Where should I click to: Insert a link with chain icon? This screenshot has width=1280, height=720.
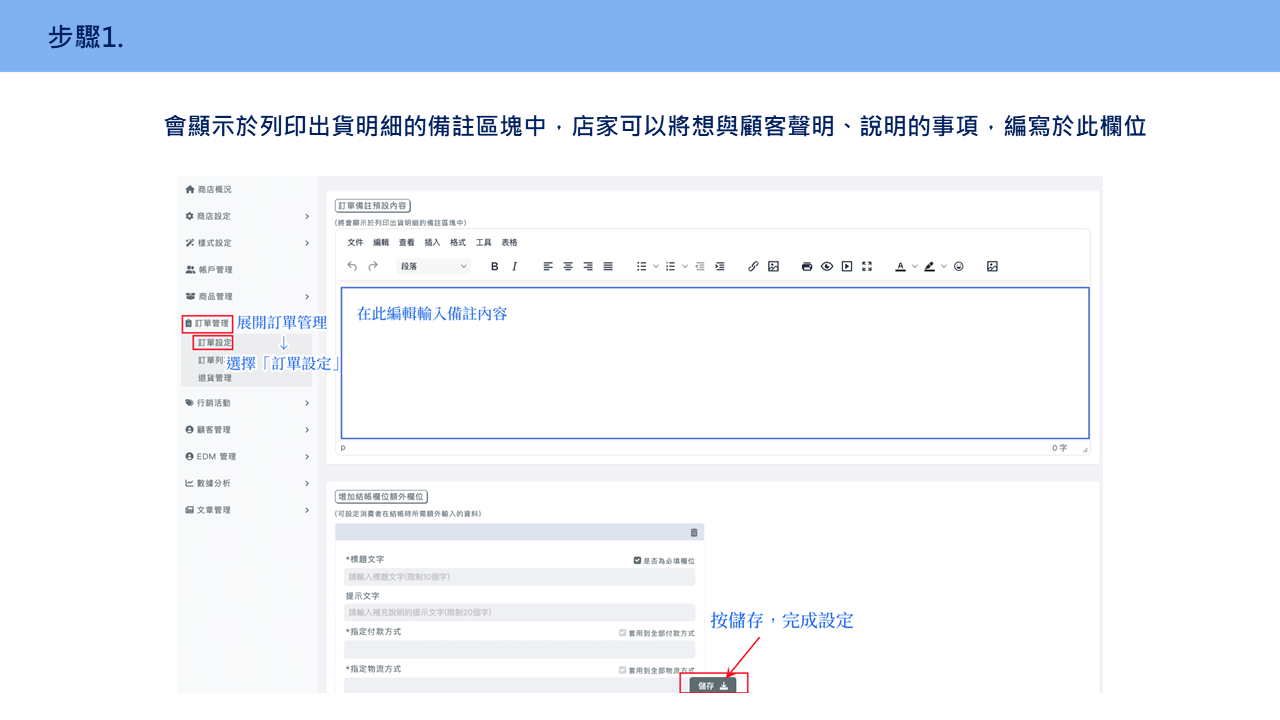tap(754, 266)
